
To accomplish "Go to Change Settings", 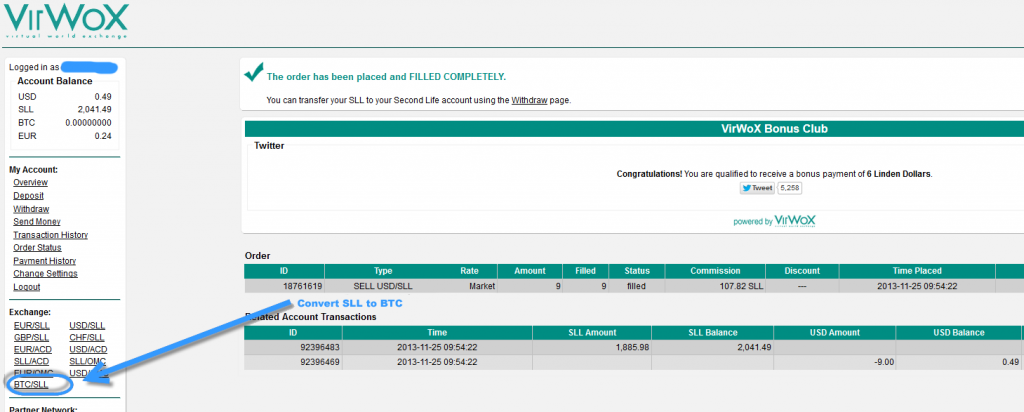I will (45, 274).
